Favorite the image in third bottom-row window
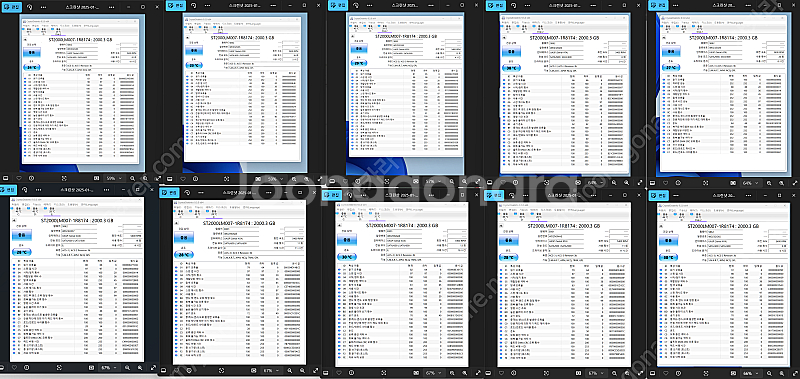 (339, 373)
